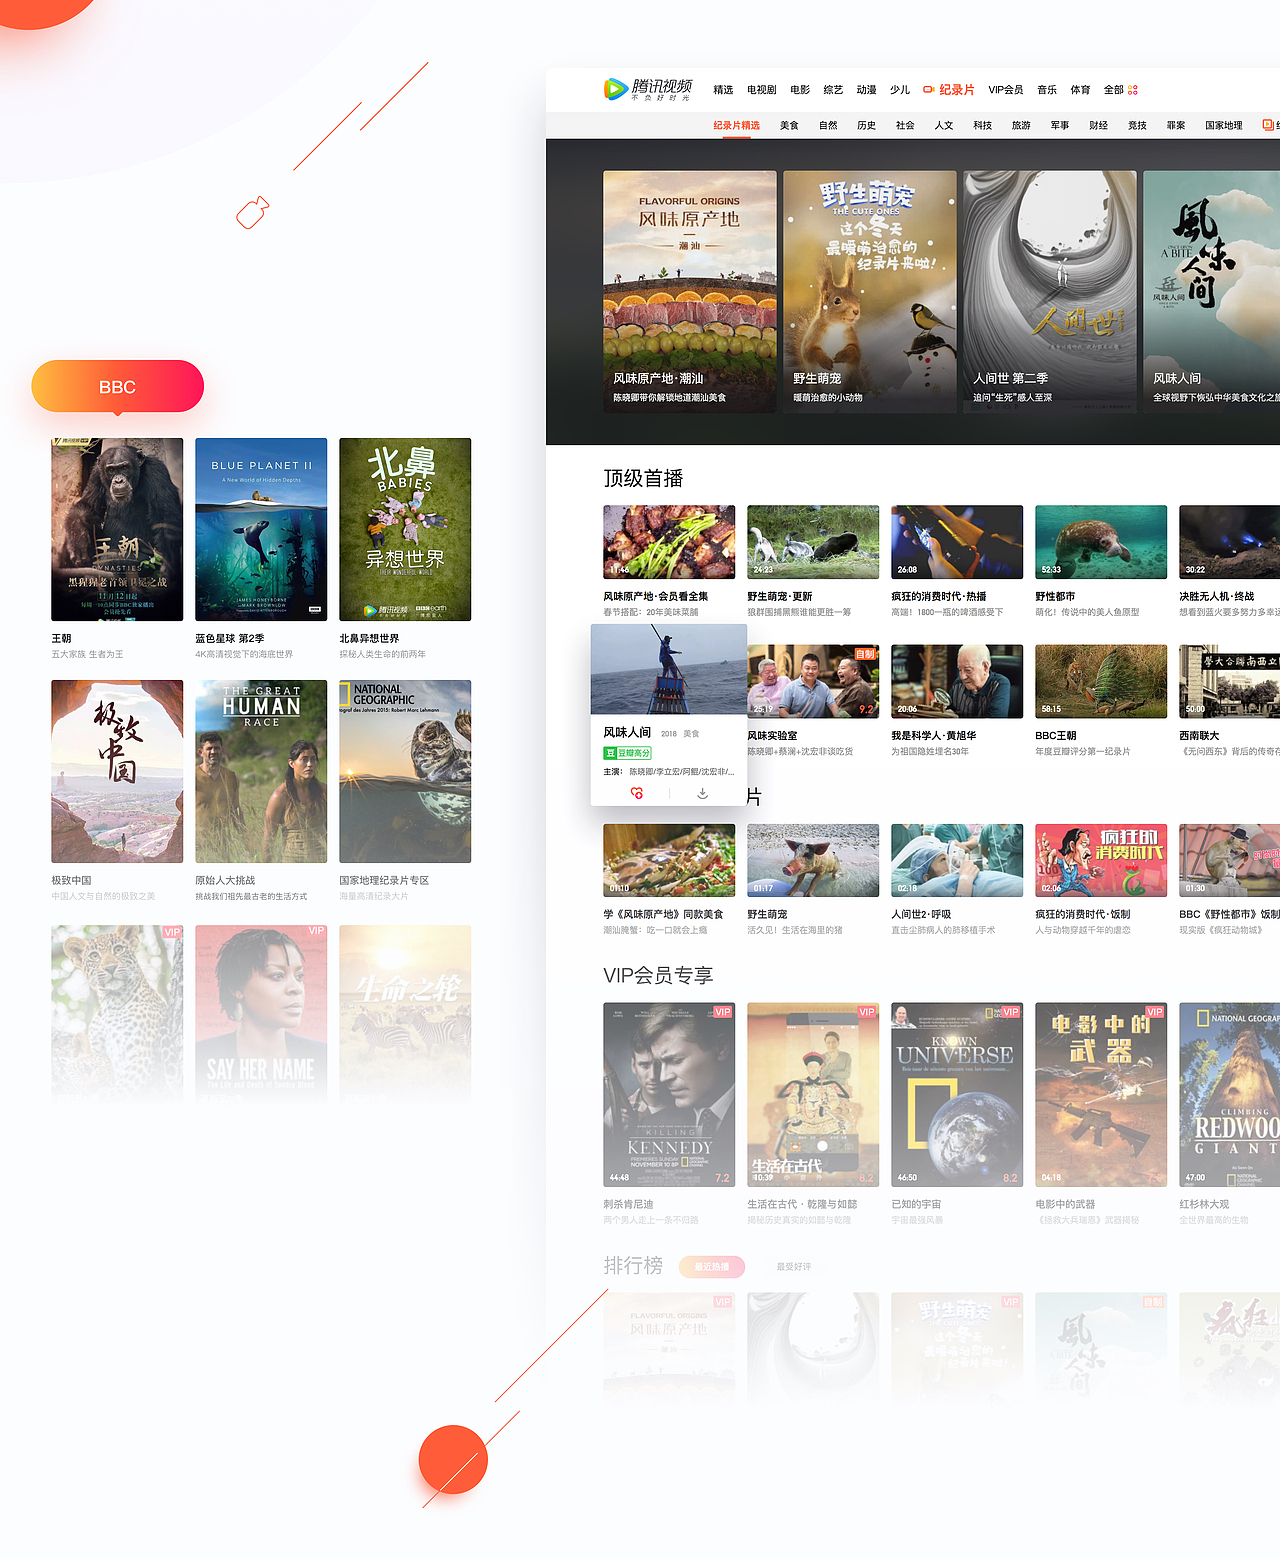
Task: Open the 野生萌宠 banner poster
Action: point(870,291)
